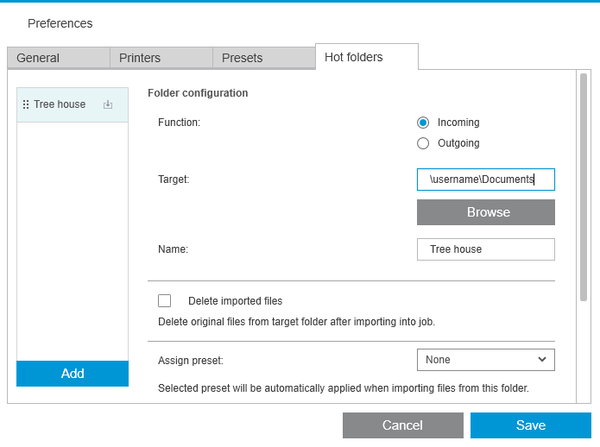Image resolution: width=600 pixels, height=447 pixels.
Task: Click the Folder configuration heading
Action: [x=198, y=93]
